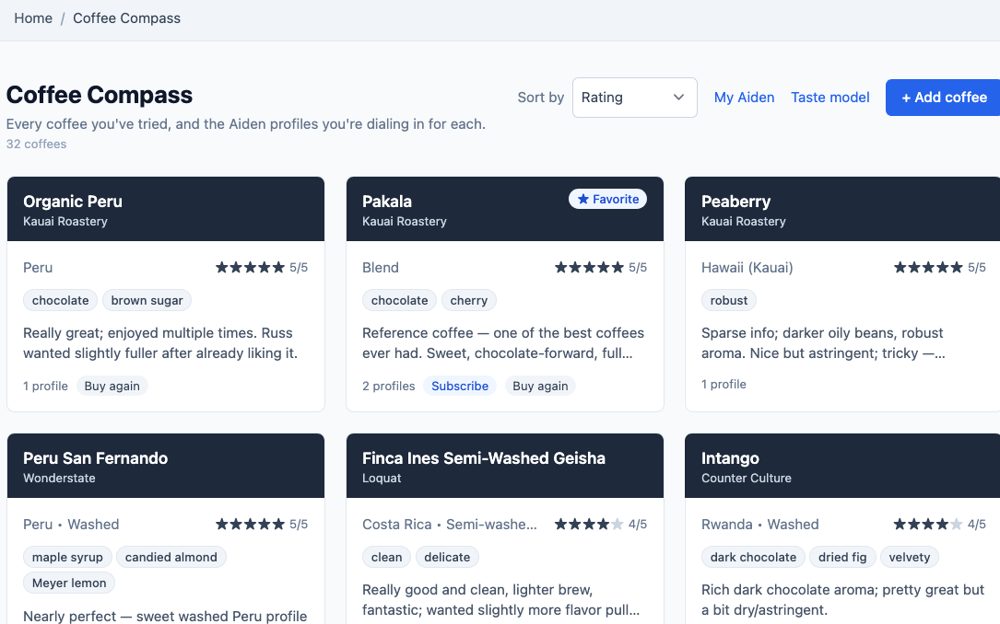Select the Meyer lemon tag
The height and width of the screenshot is (624, 1000).
click(x=69, y=583)
